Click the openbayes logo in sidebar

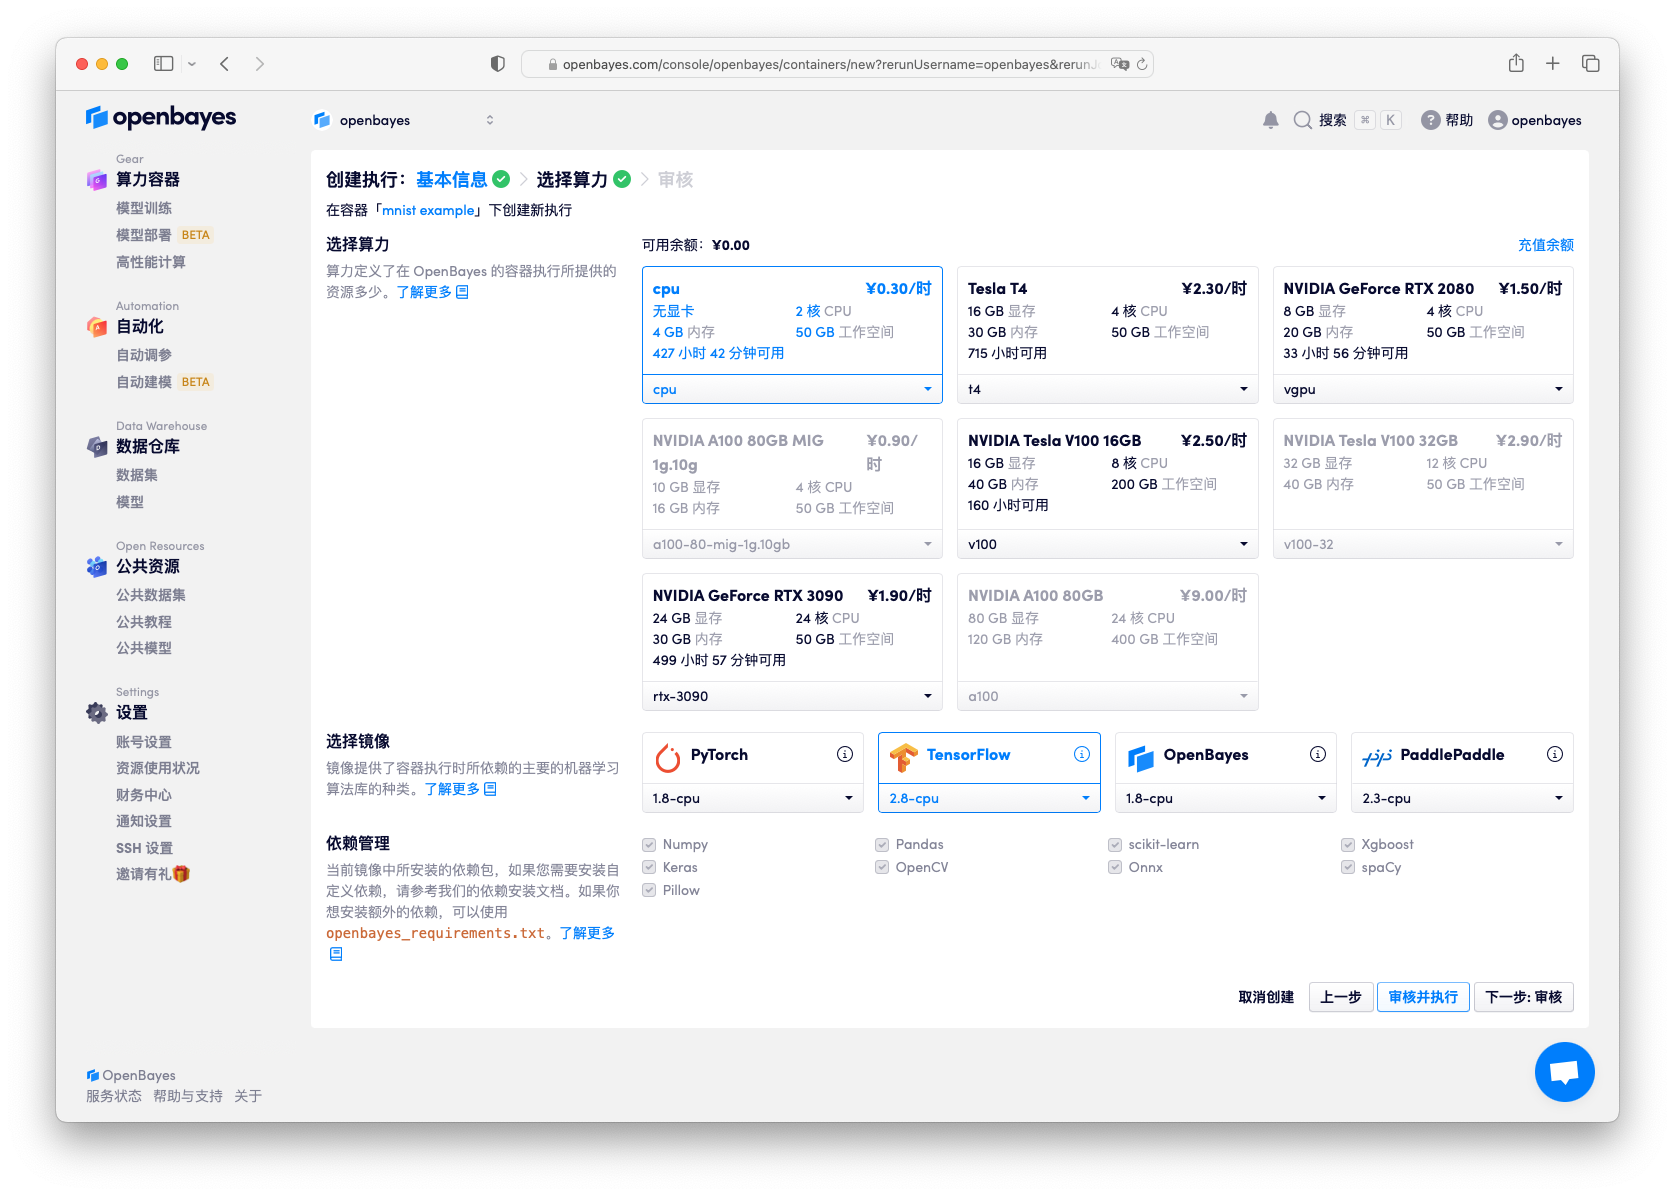tap(161, 117)
